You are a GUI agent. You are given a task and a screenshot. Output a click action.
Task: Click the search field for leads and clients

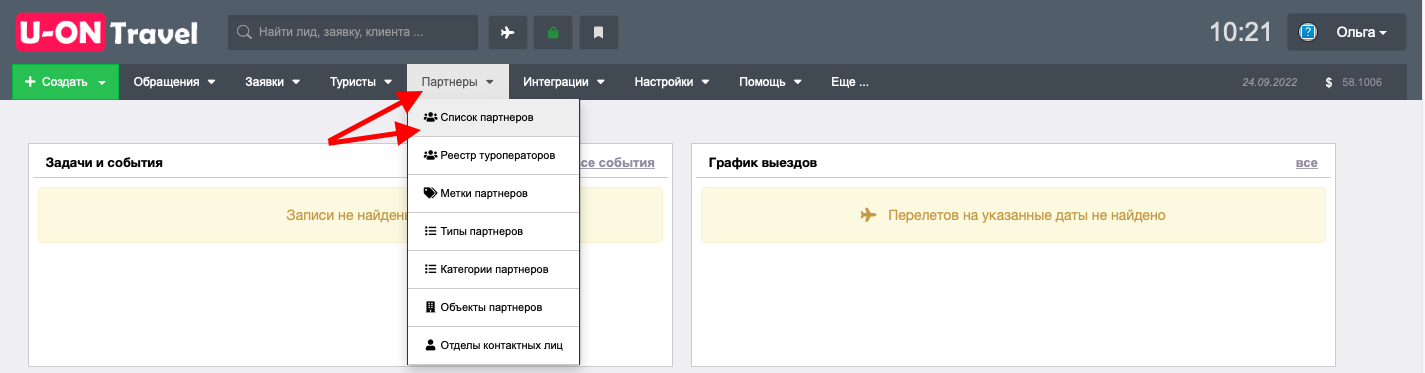pos(353,32)
